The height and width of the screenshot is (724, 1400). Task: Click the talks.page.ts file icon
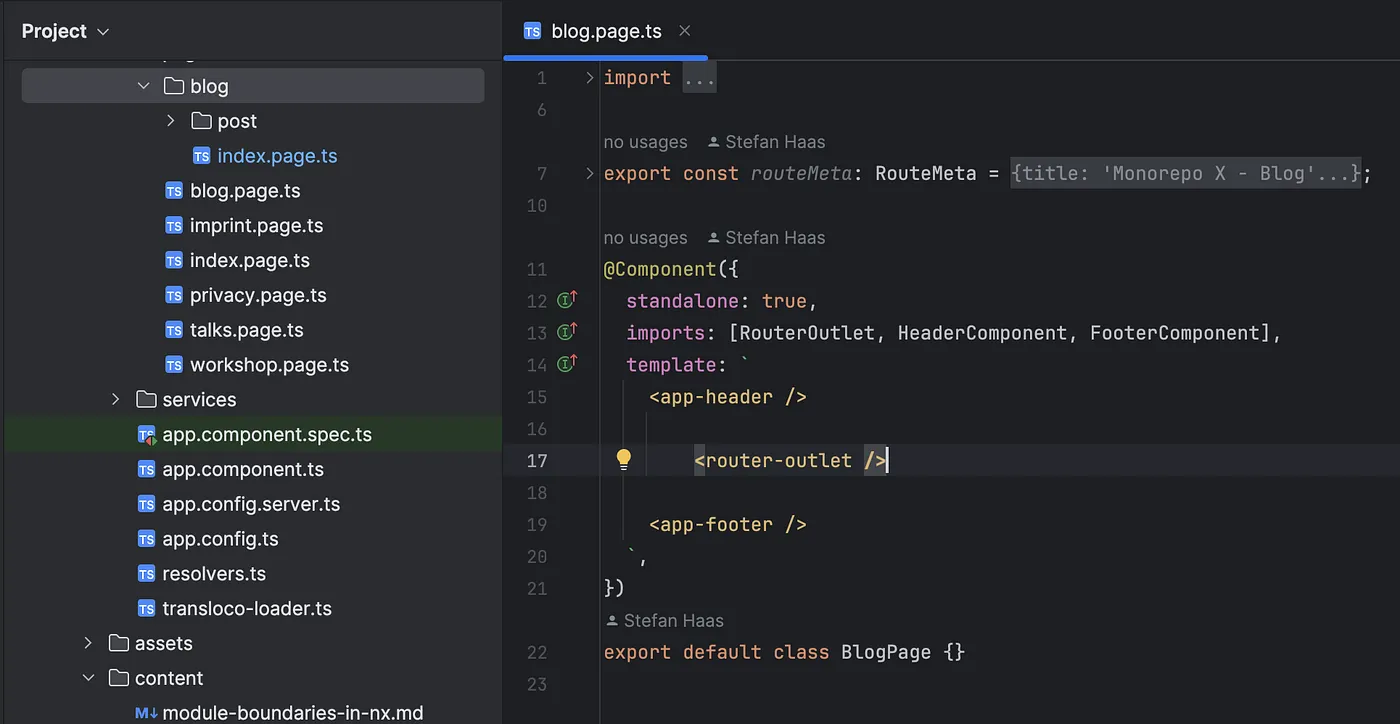pyautogui.click(x=174, y=330)
